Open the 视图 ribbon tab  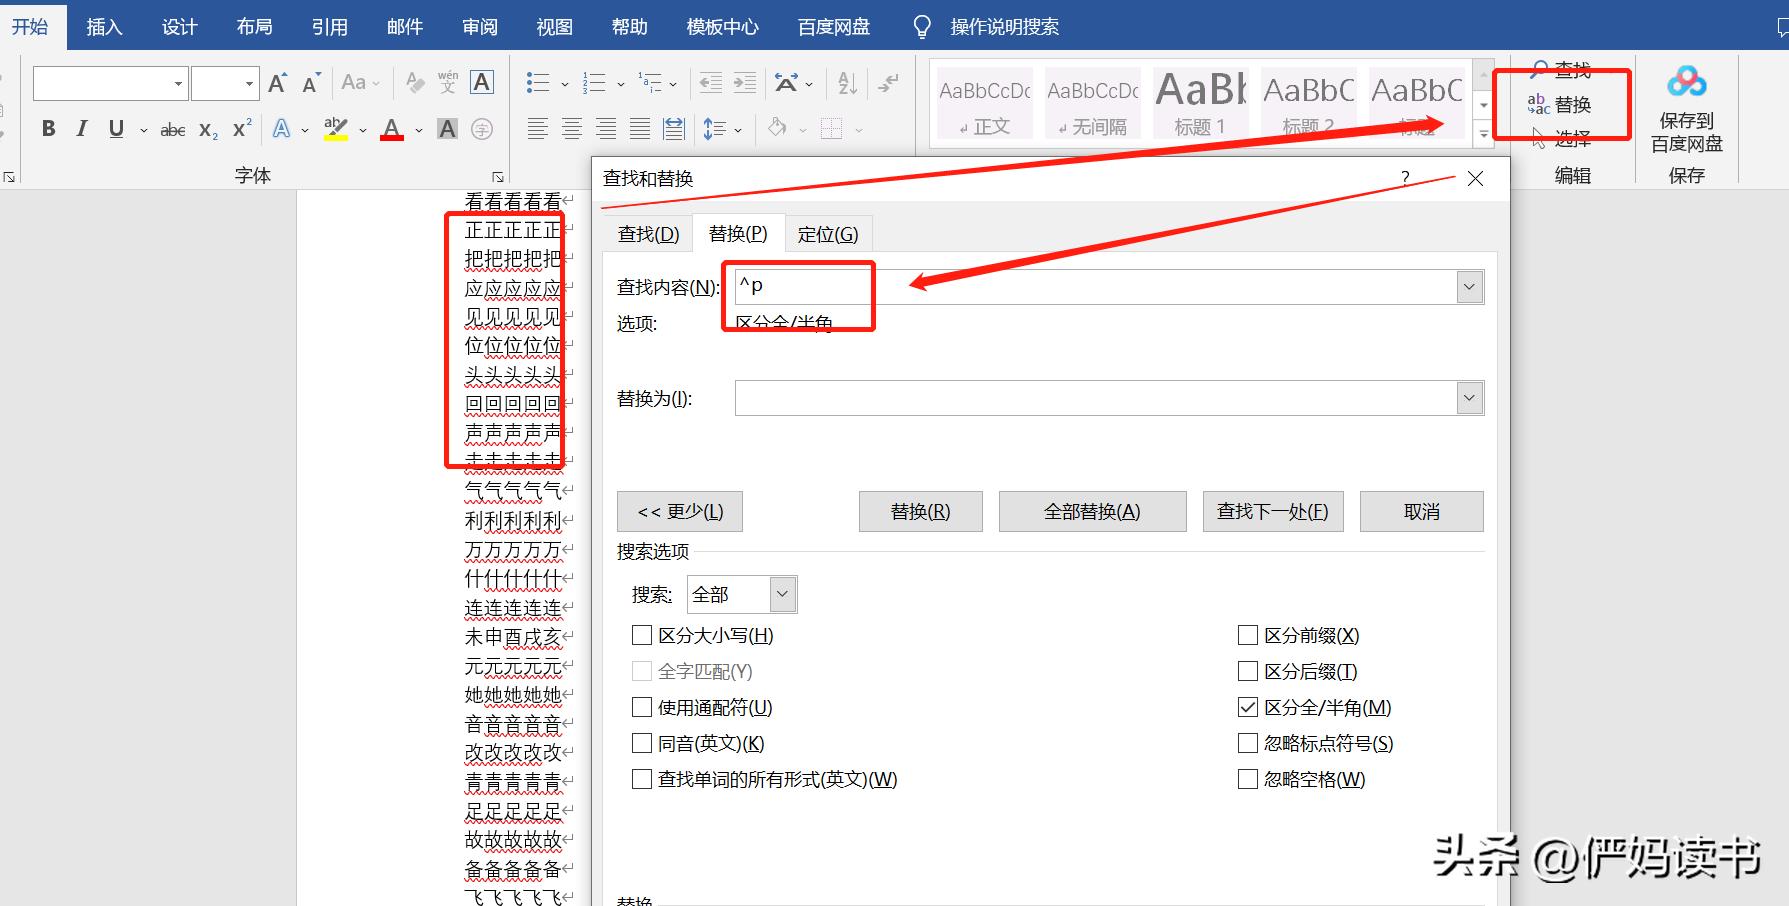pyautogui.click(x=553, y=26)
